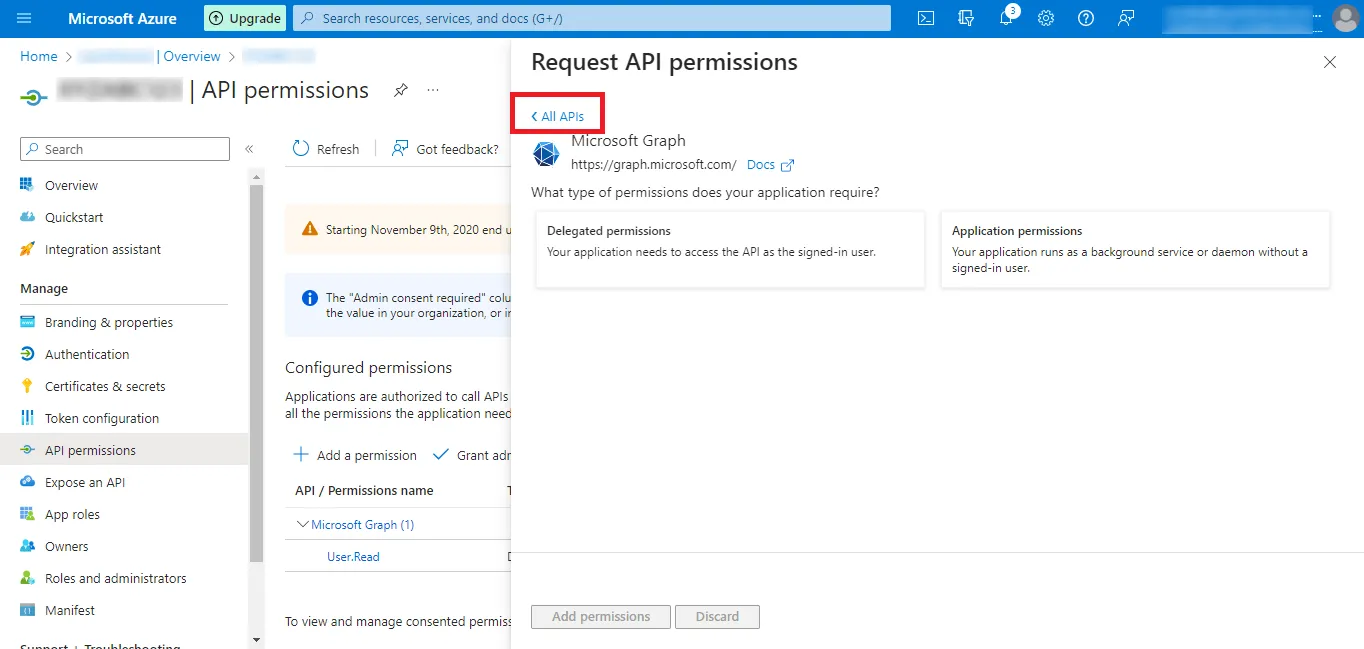
Task: Pin the API permissions page
Action: pyautogui.click(x=400, y=90)
